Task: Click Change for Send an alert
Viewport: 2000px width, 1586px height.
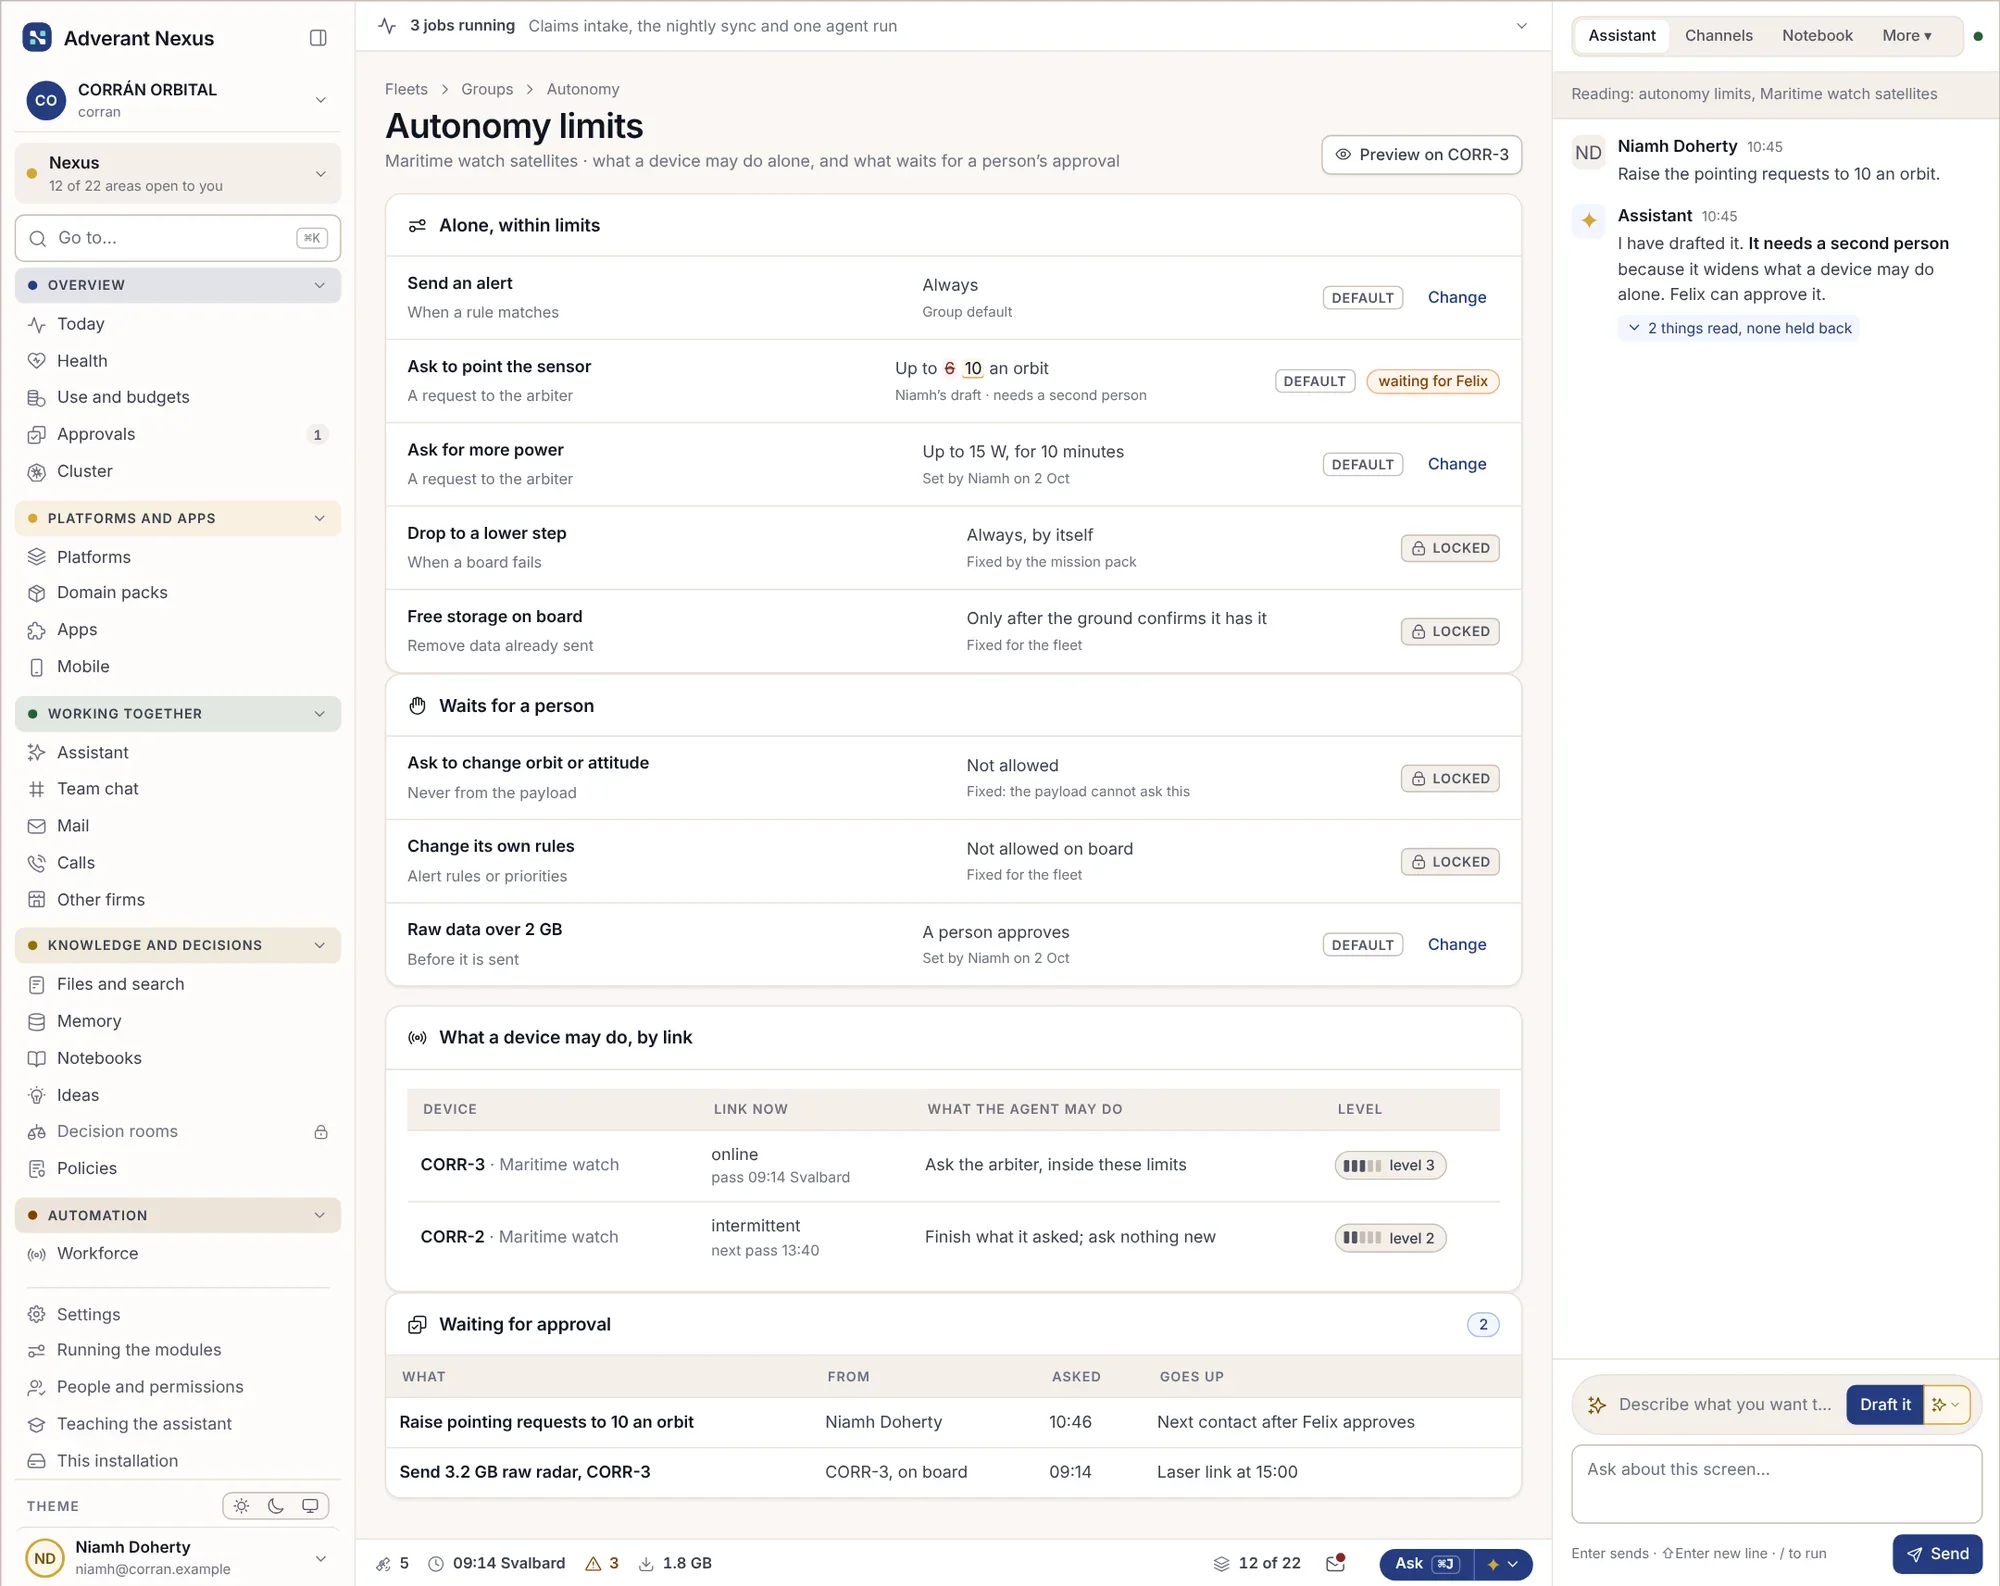Action: tap(1456, 298)
